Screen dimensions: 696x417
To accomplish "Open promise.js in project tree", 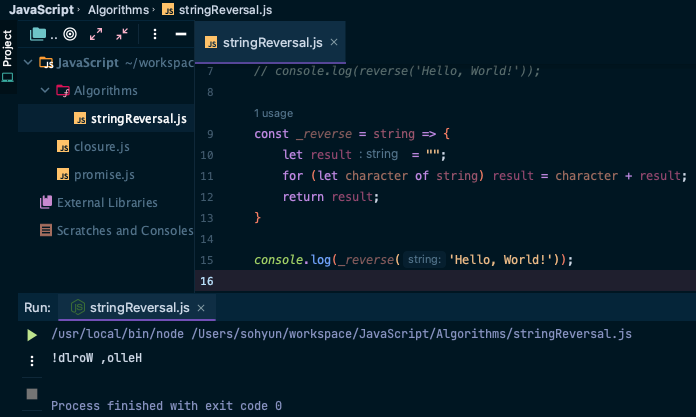I will 107,175.
